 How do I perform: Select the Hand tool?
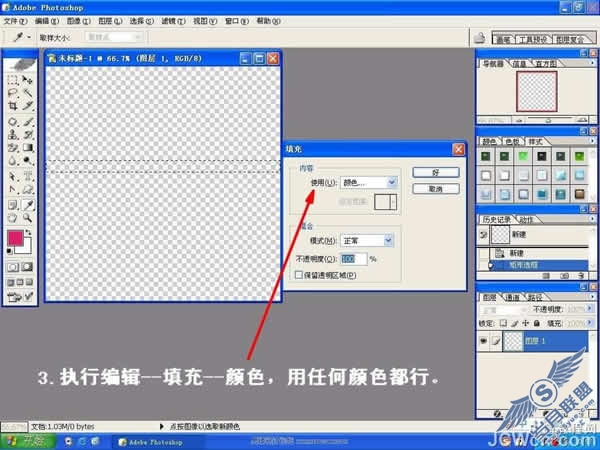pos(13,218)
